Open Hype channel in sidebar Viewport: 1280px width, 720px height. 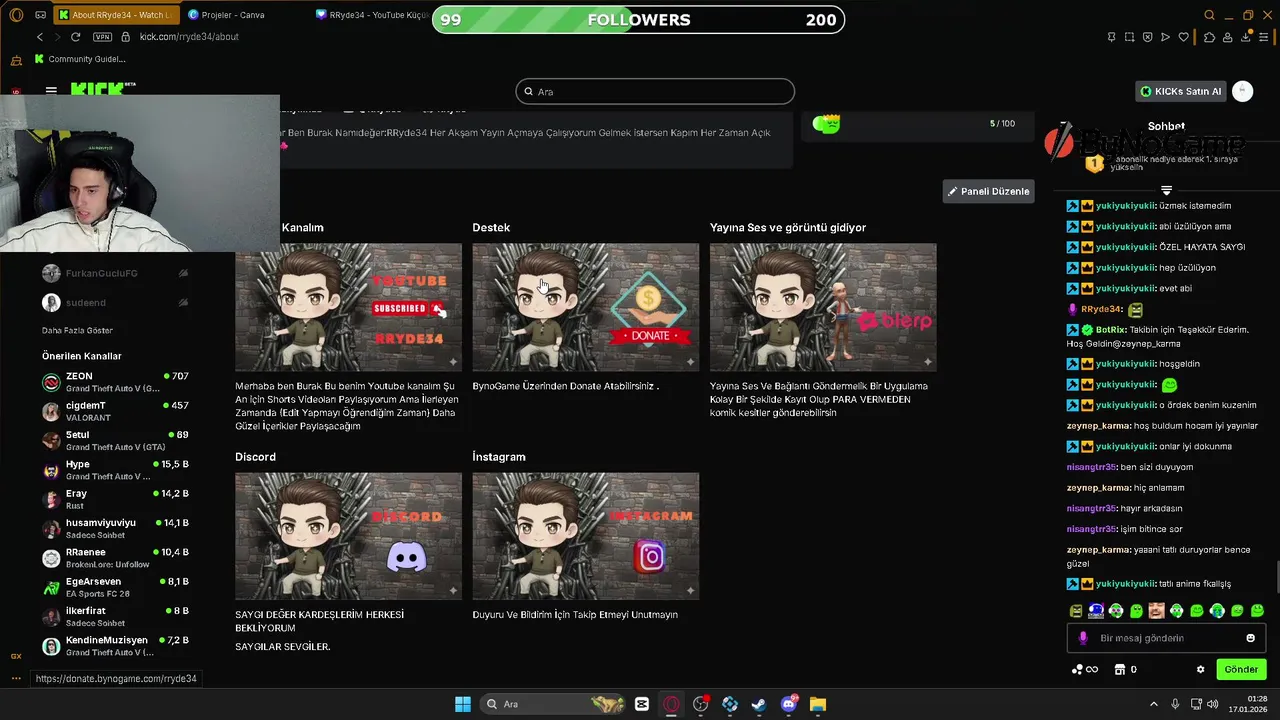115,470
